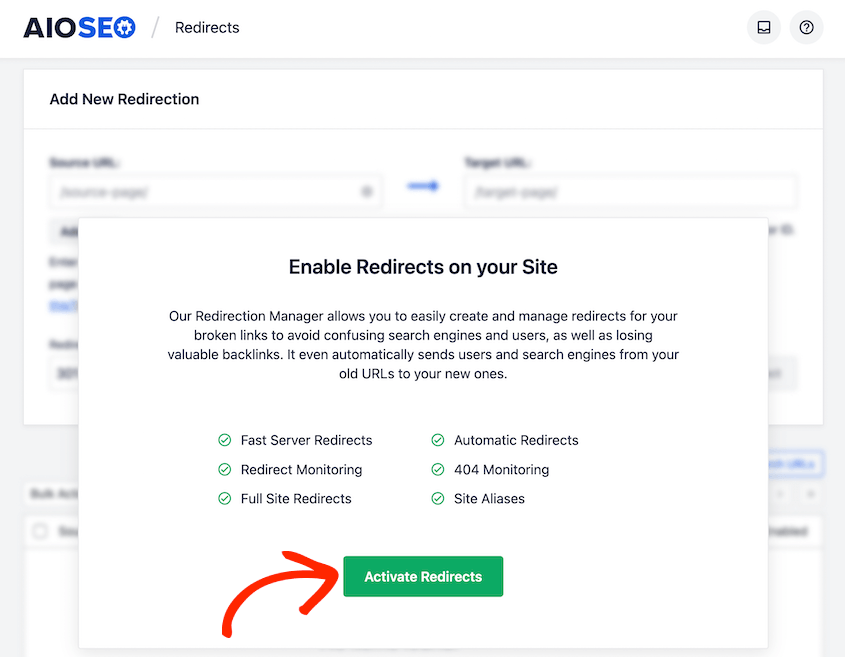Click the Add New Redirection header
The width and height of the screenshot is (845, 657).
pos(124,99)
